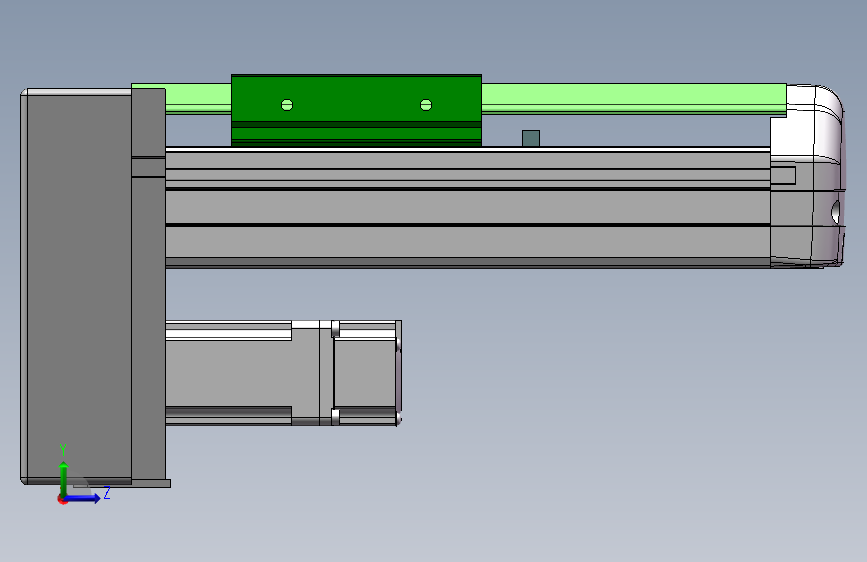The height and width of the screenshot is (562, 867).
Task: Pick the left hole on the green carriage
Action: click(x=287, y=105)
